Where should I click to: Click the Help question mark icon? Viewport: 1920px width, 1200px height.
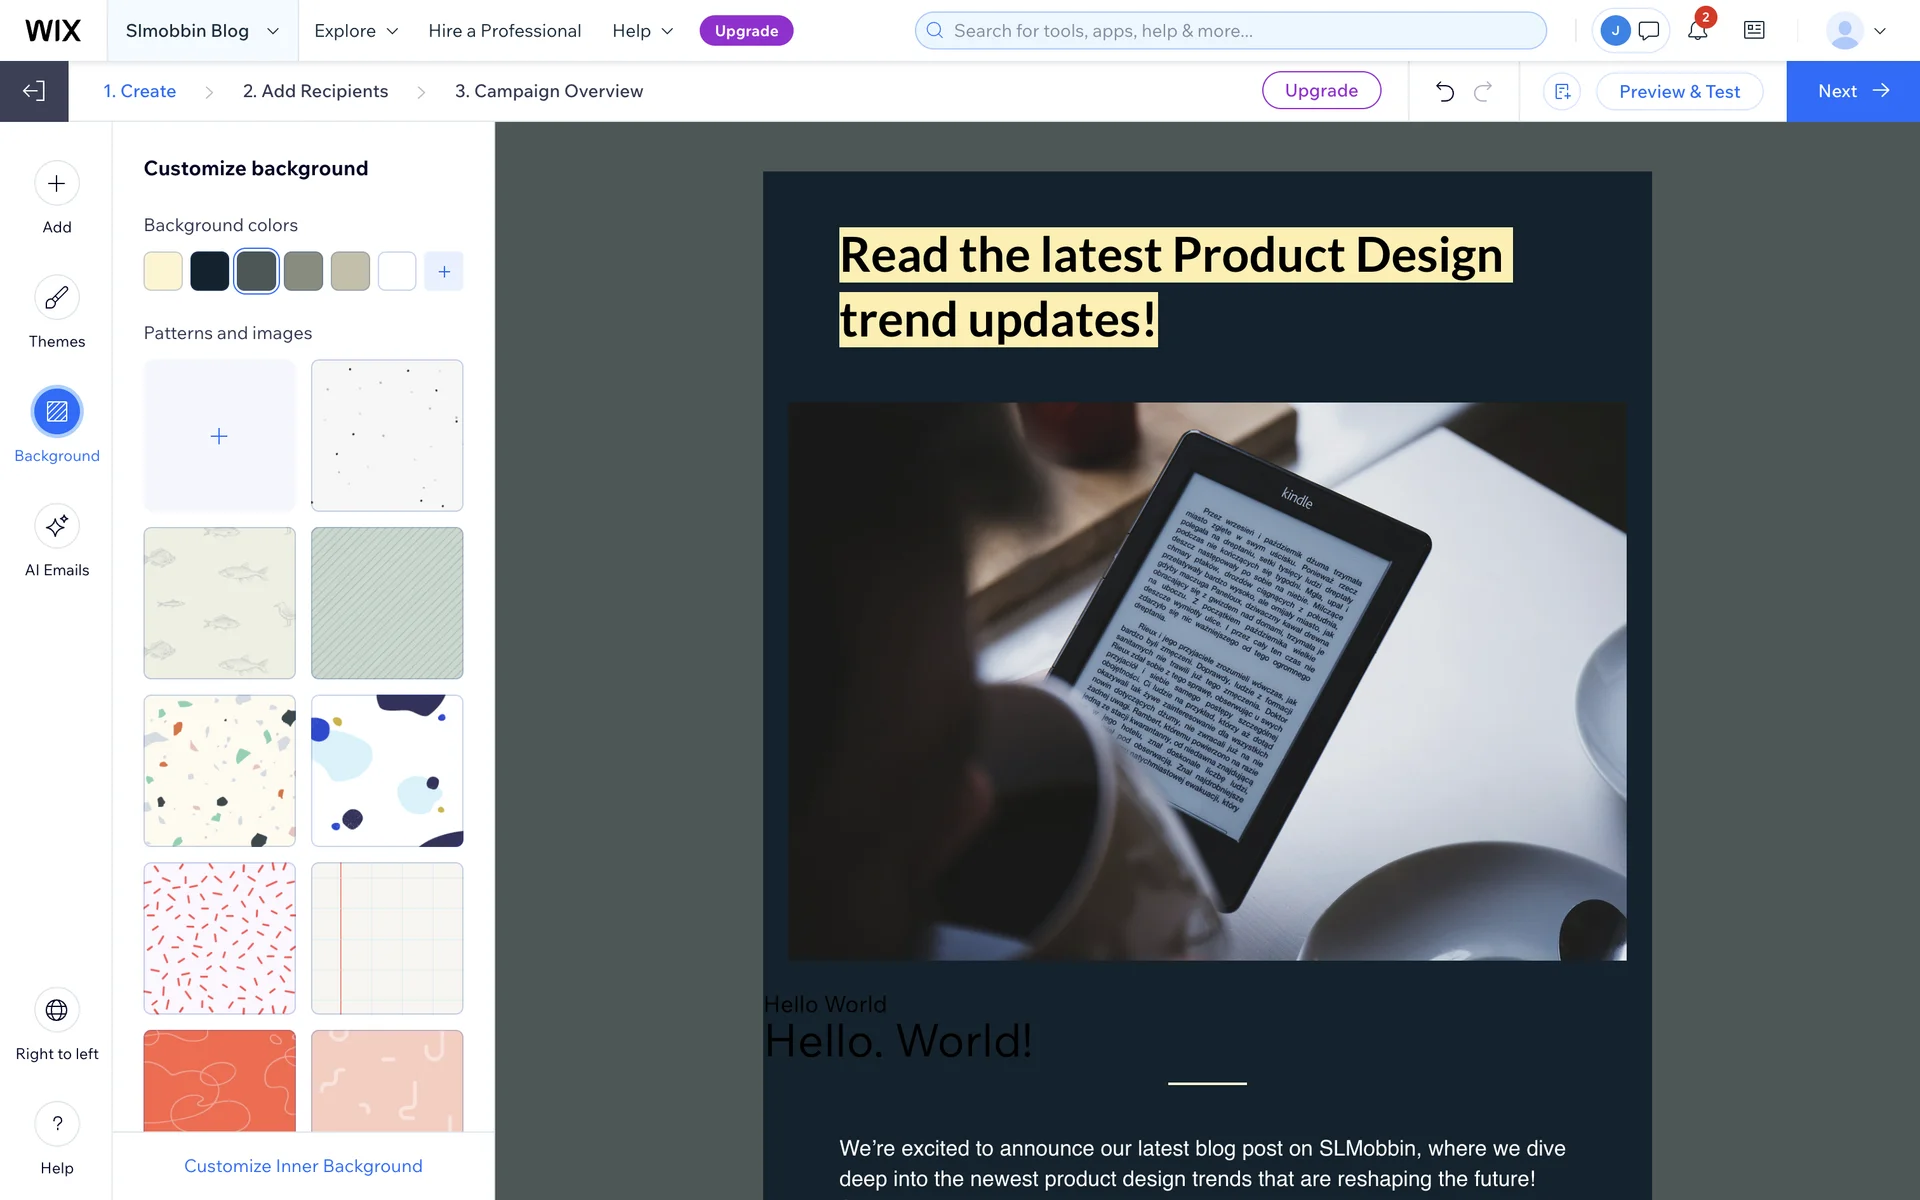click(x=57, y=1124)
